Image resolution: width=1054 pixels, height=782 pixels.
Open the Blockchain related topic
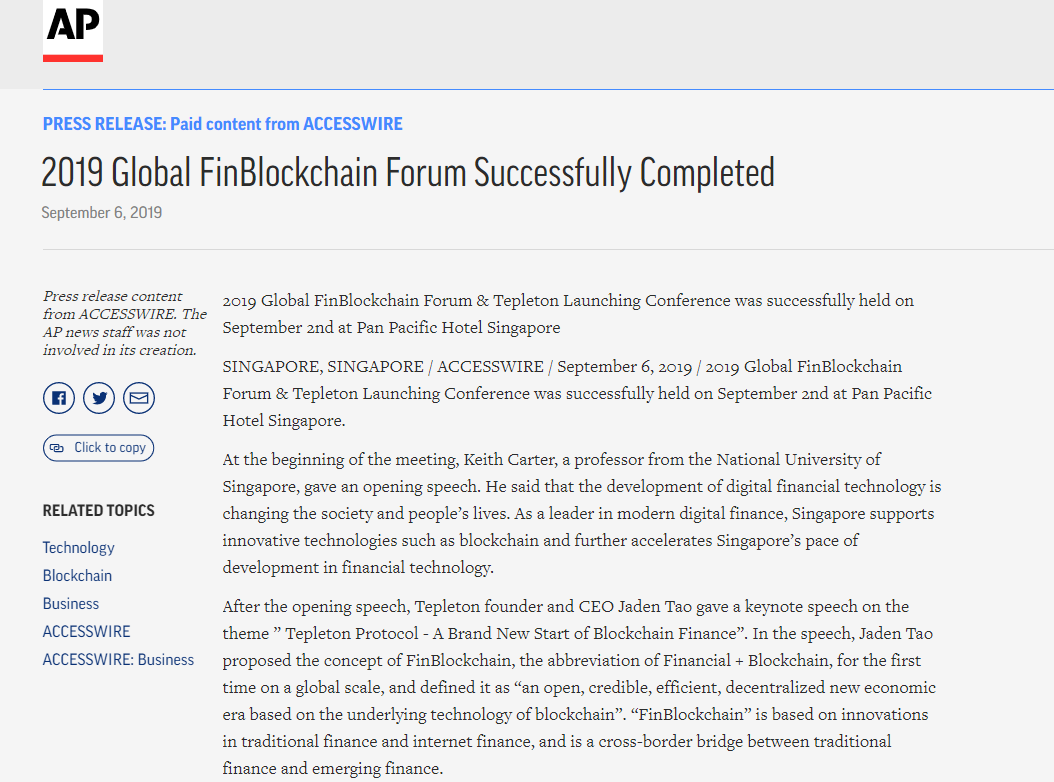pos(77,575)
